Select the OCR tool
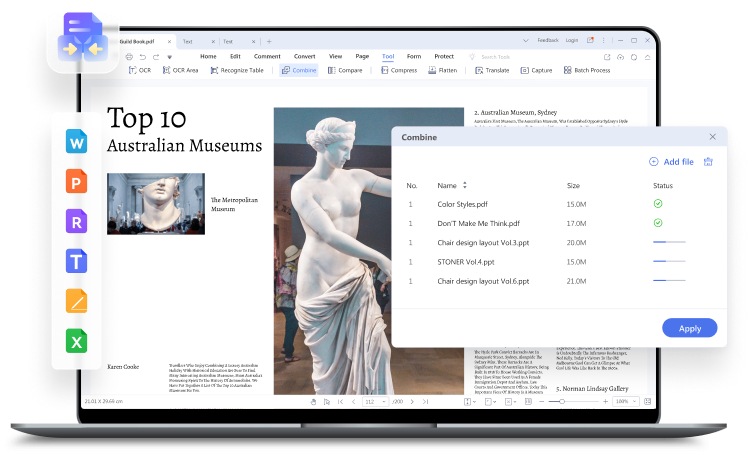The width and height of the screenshot is (752, 456). point(140,70)
